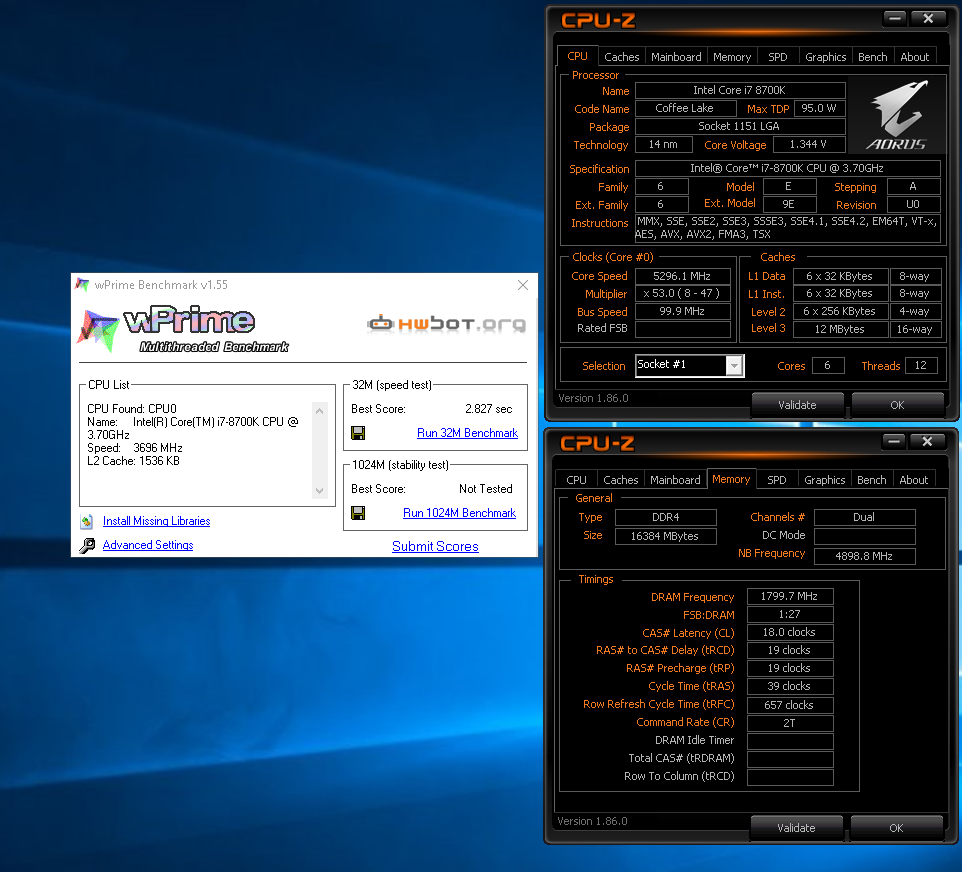Click the Bus Speed 99.9 MHz value
This screenshot has height=872, width=962.
[682, 312]
